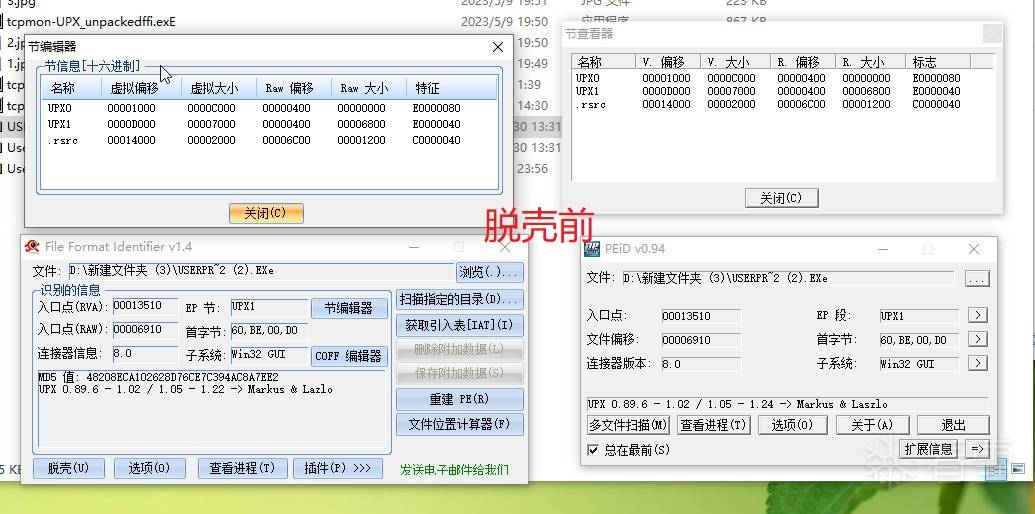Click 退出 exit button in PEiD

953,425
